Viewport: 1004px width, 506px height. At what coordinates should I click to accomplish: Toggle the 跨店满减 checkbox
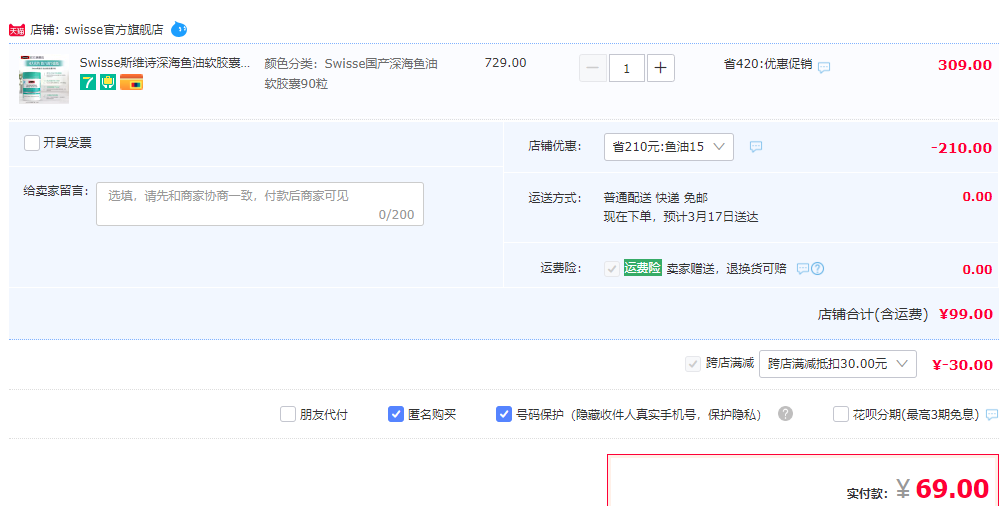693,364
